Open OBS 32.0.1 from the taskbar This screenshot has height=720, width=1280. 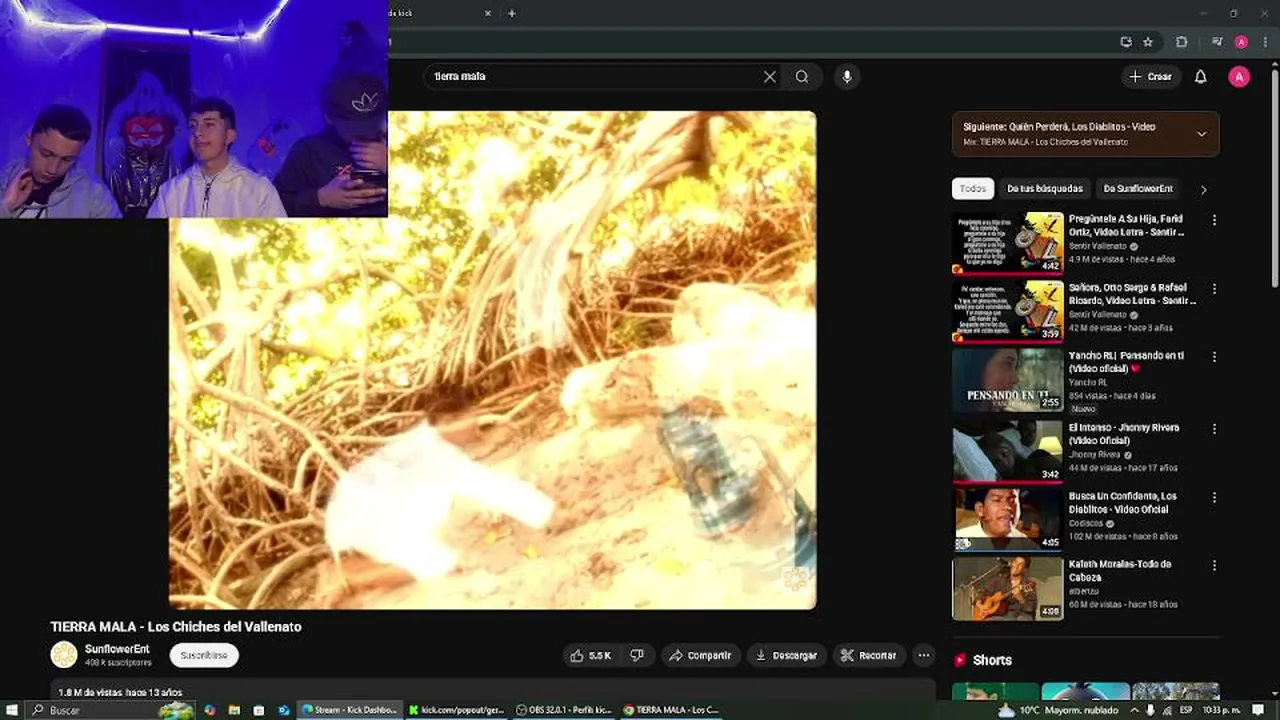click(x=564, y=710)
